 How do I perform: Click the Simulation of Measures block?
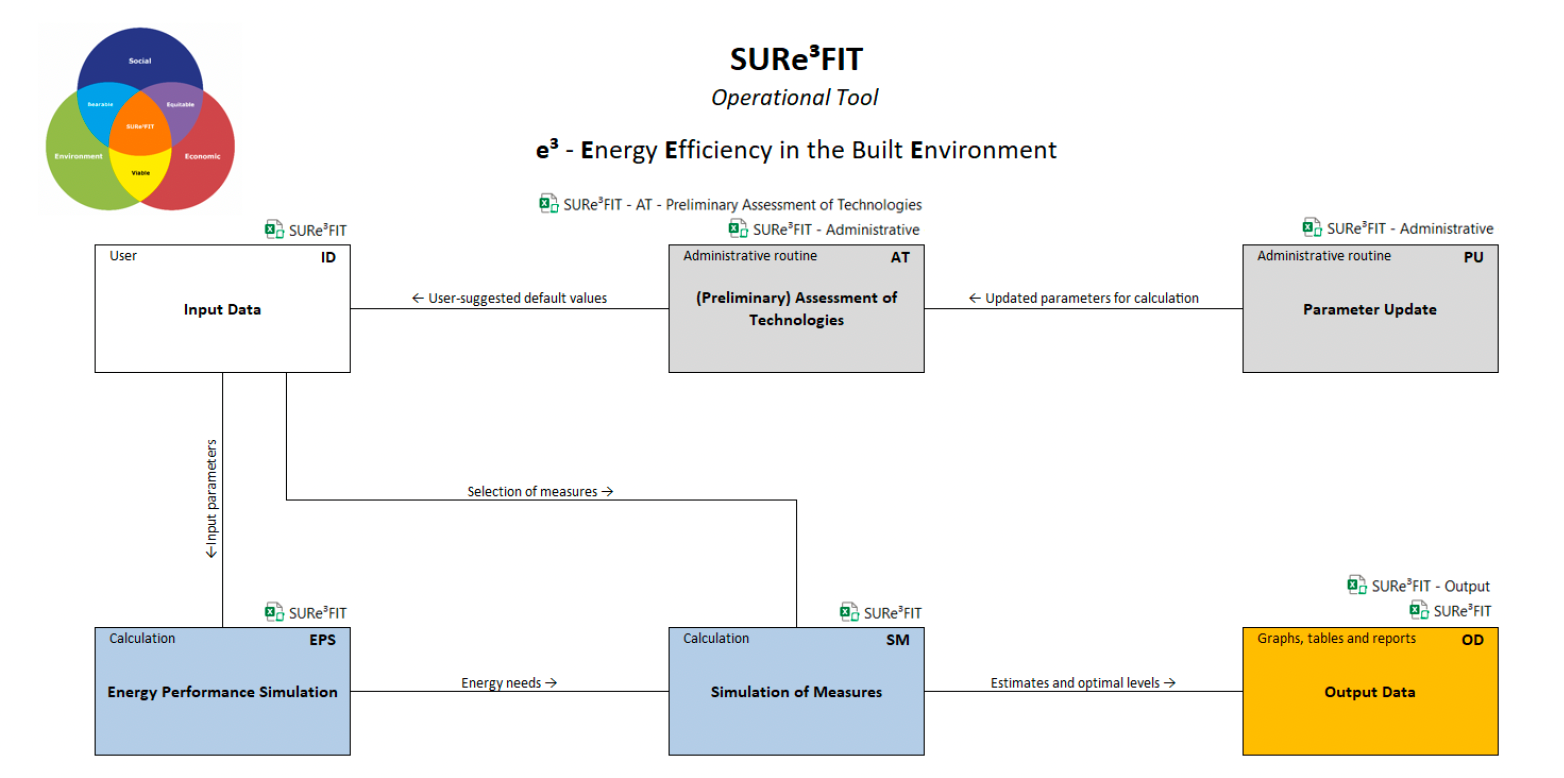coord(796,691)
